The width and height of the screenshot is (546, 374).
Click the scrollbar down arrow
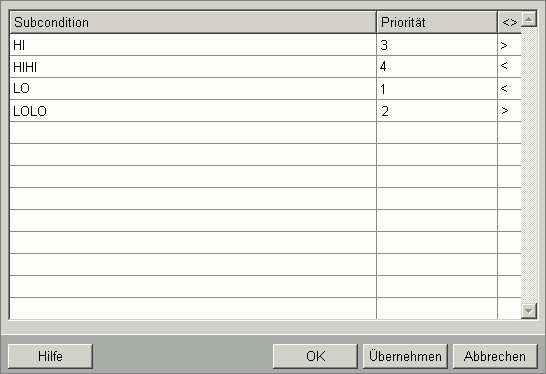coord(529,311)
